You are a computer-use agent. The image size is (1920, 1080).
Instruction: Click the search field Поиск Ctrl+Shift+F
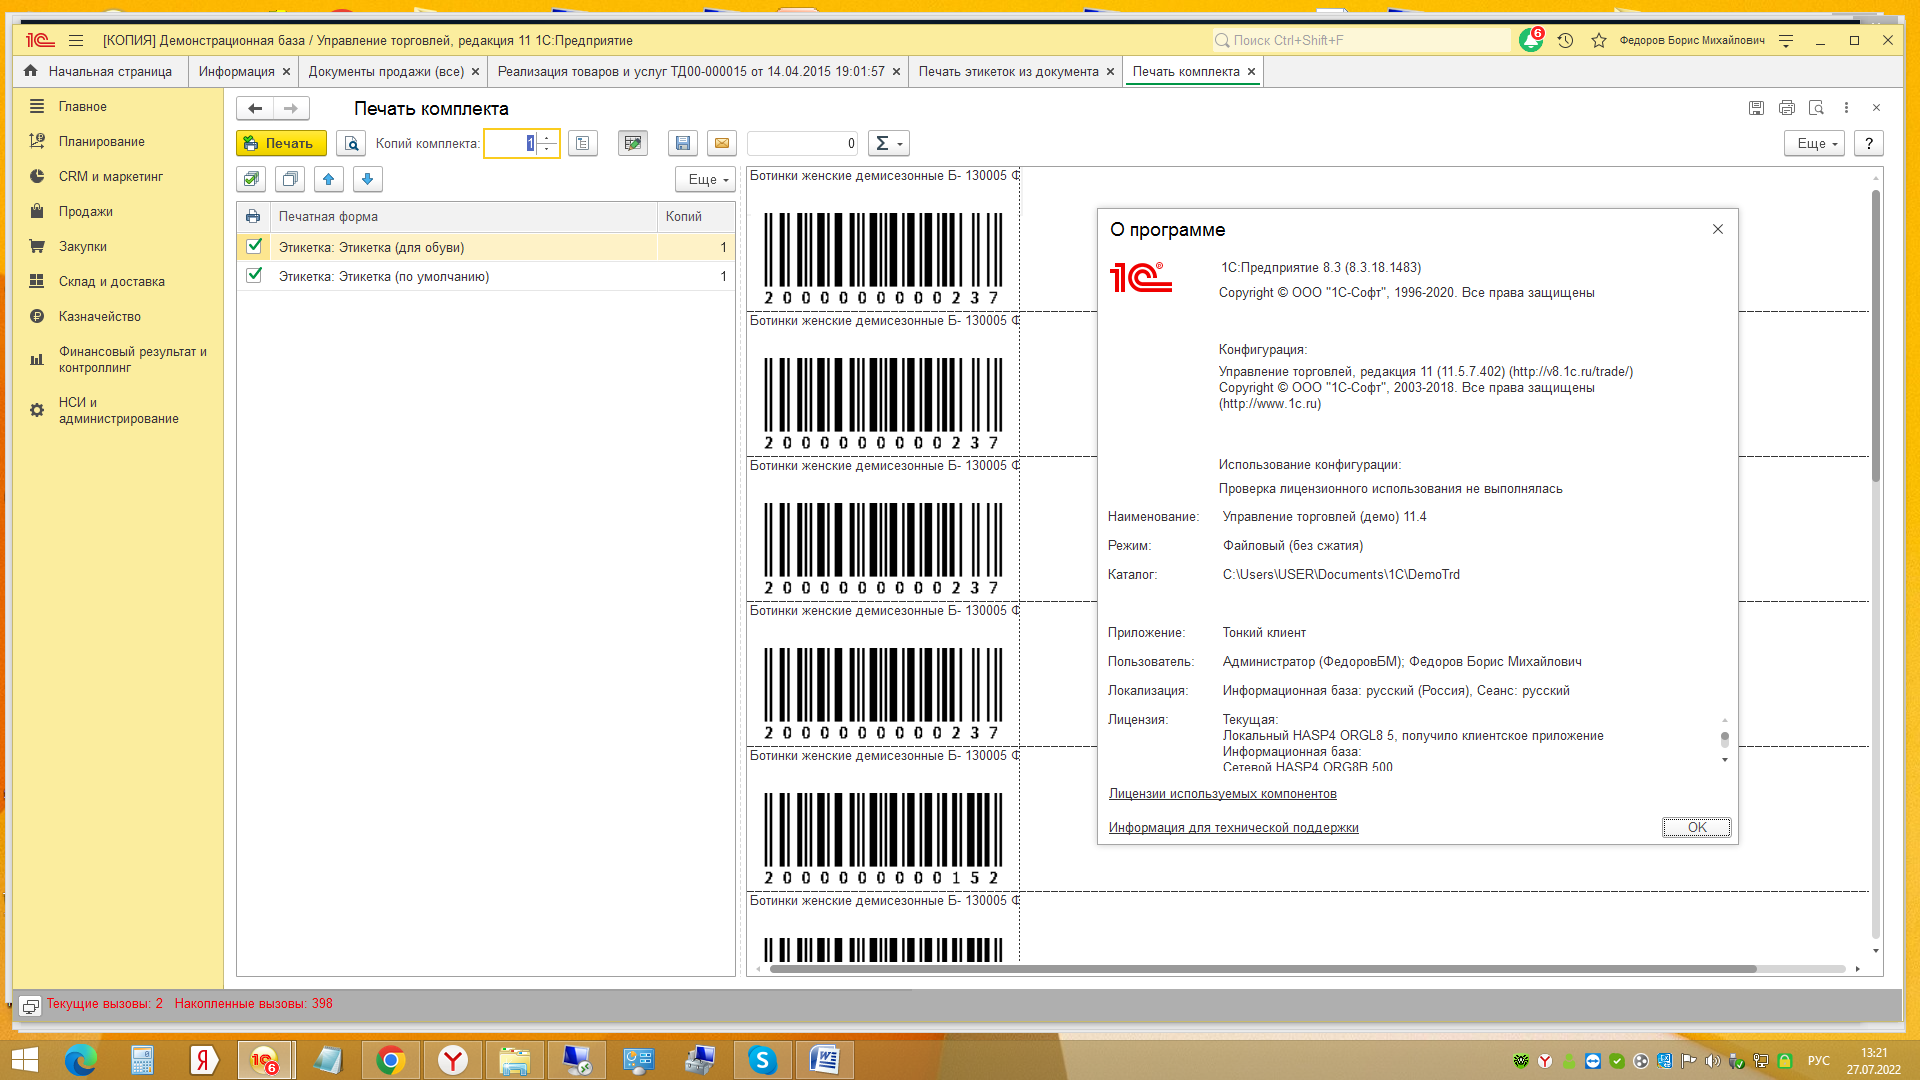coord(1362,40)
